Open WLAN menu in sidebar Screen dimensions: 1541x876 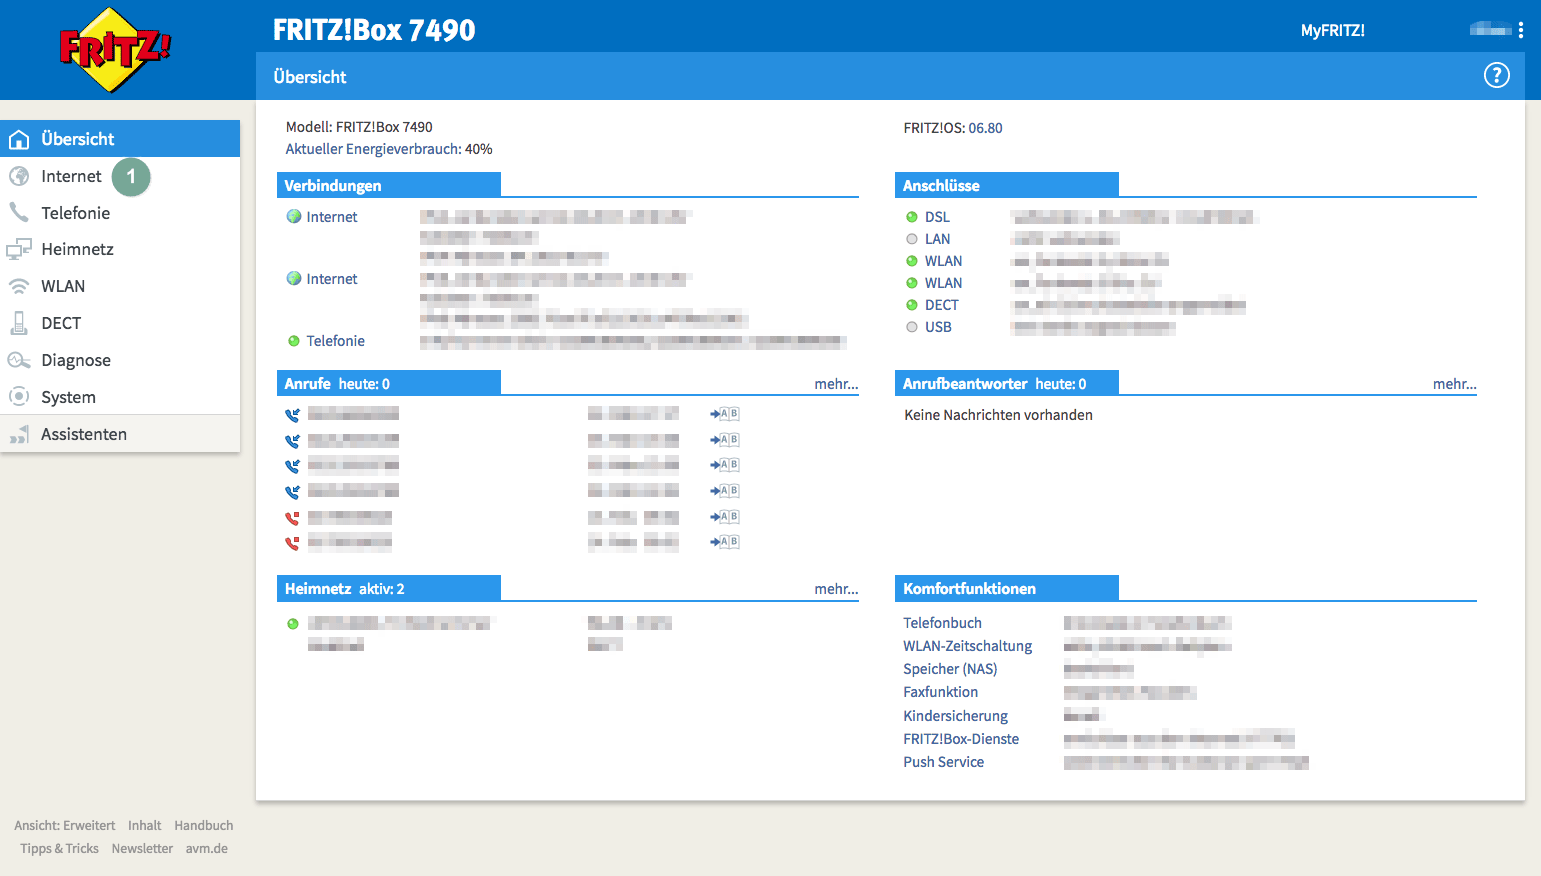pos(63,286)
